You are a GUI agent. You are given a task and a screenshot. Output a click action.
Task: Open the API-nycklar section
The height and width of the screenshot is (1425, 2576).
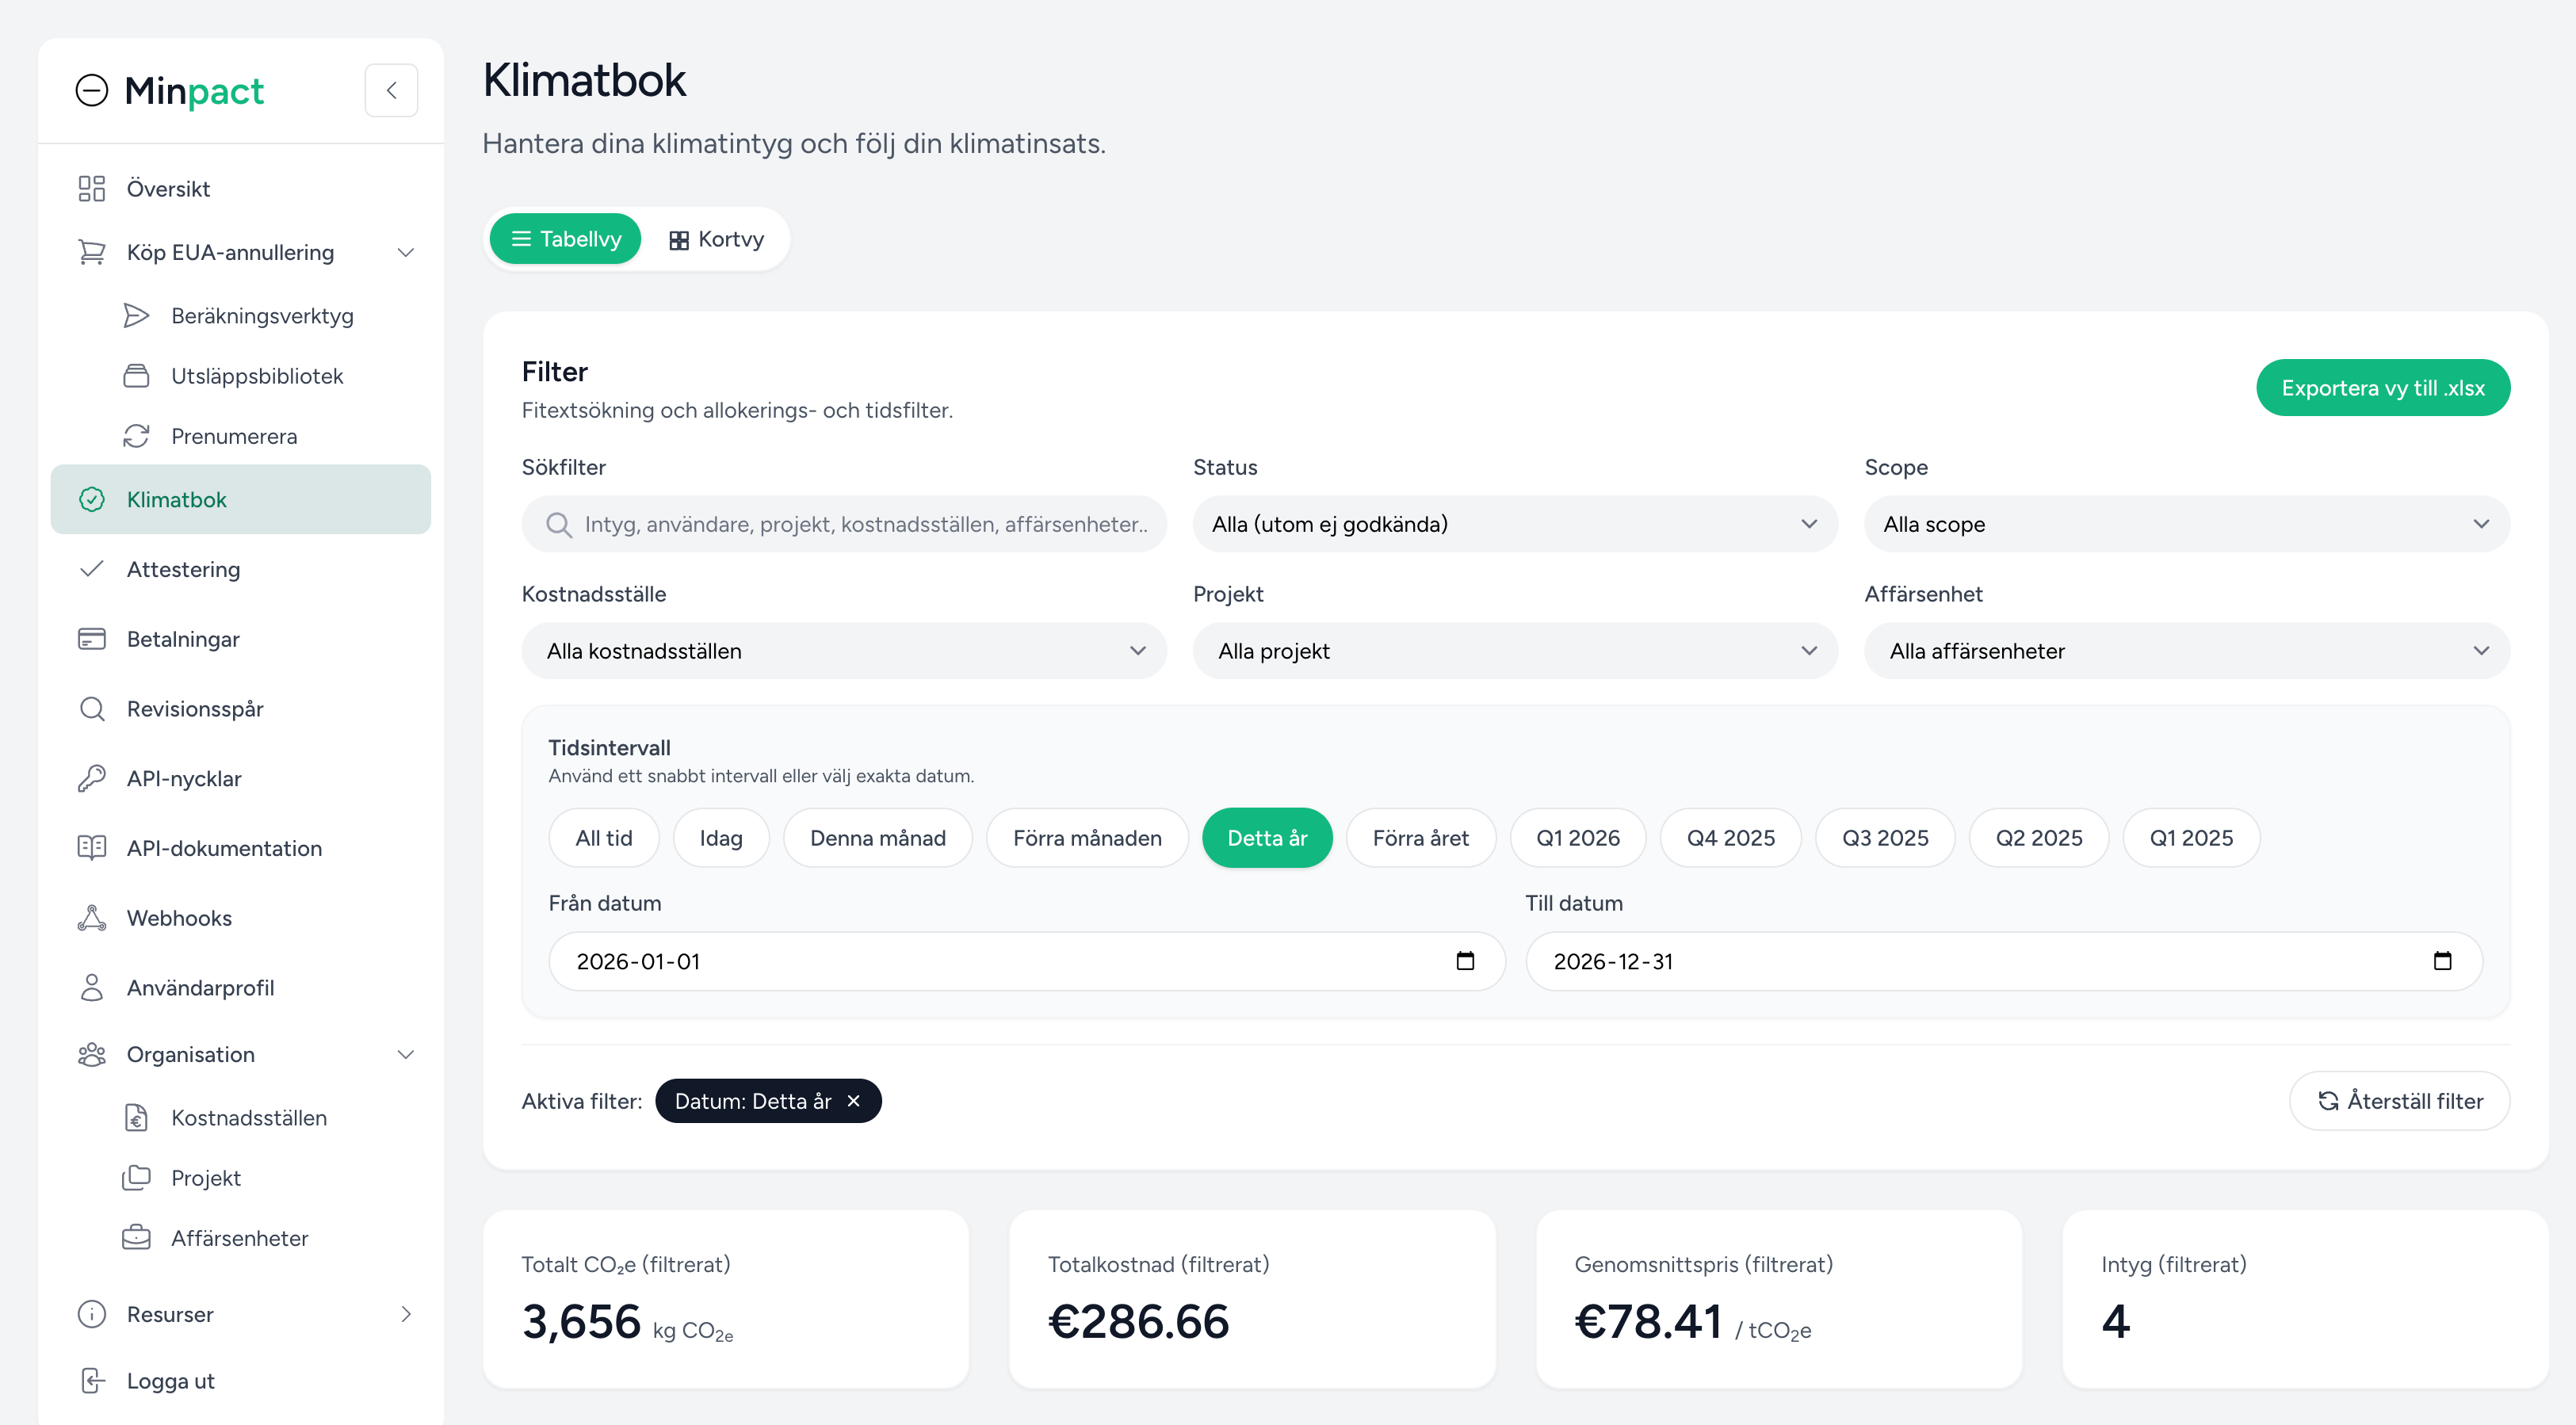pos(184,778)
